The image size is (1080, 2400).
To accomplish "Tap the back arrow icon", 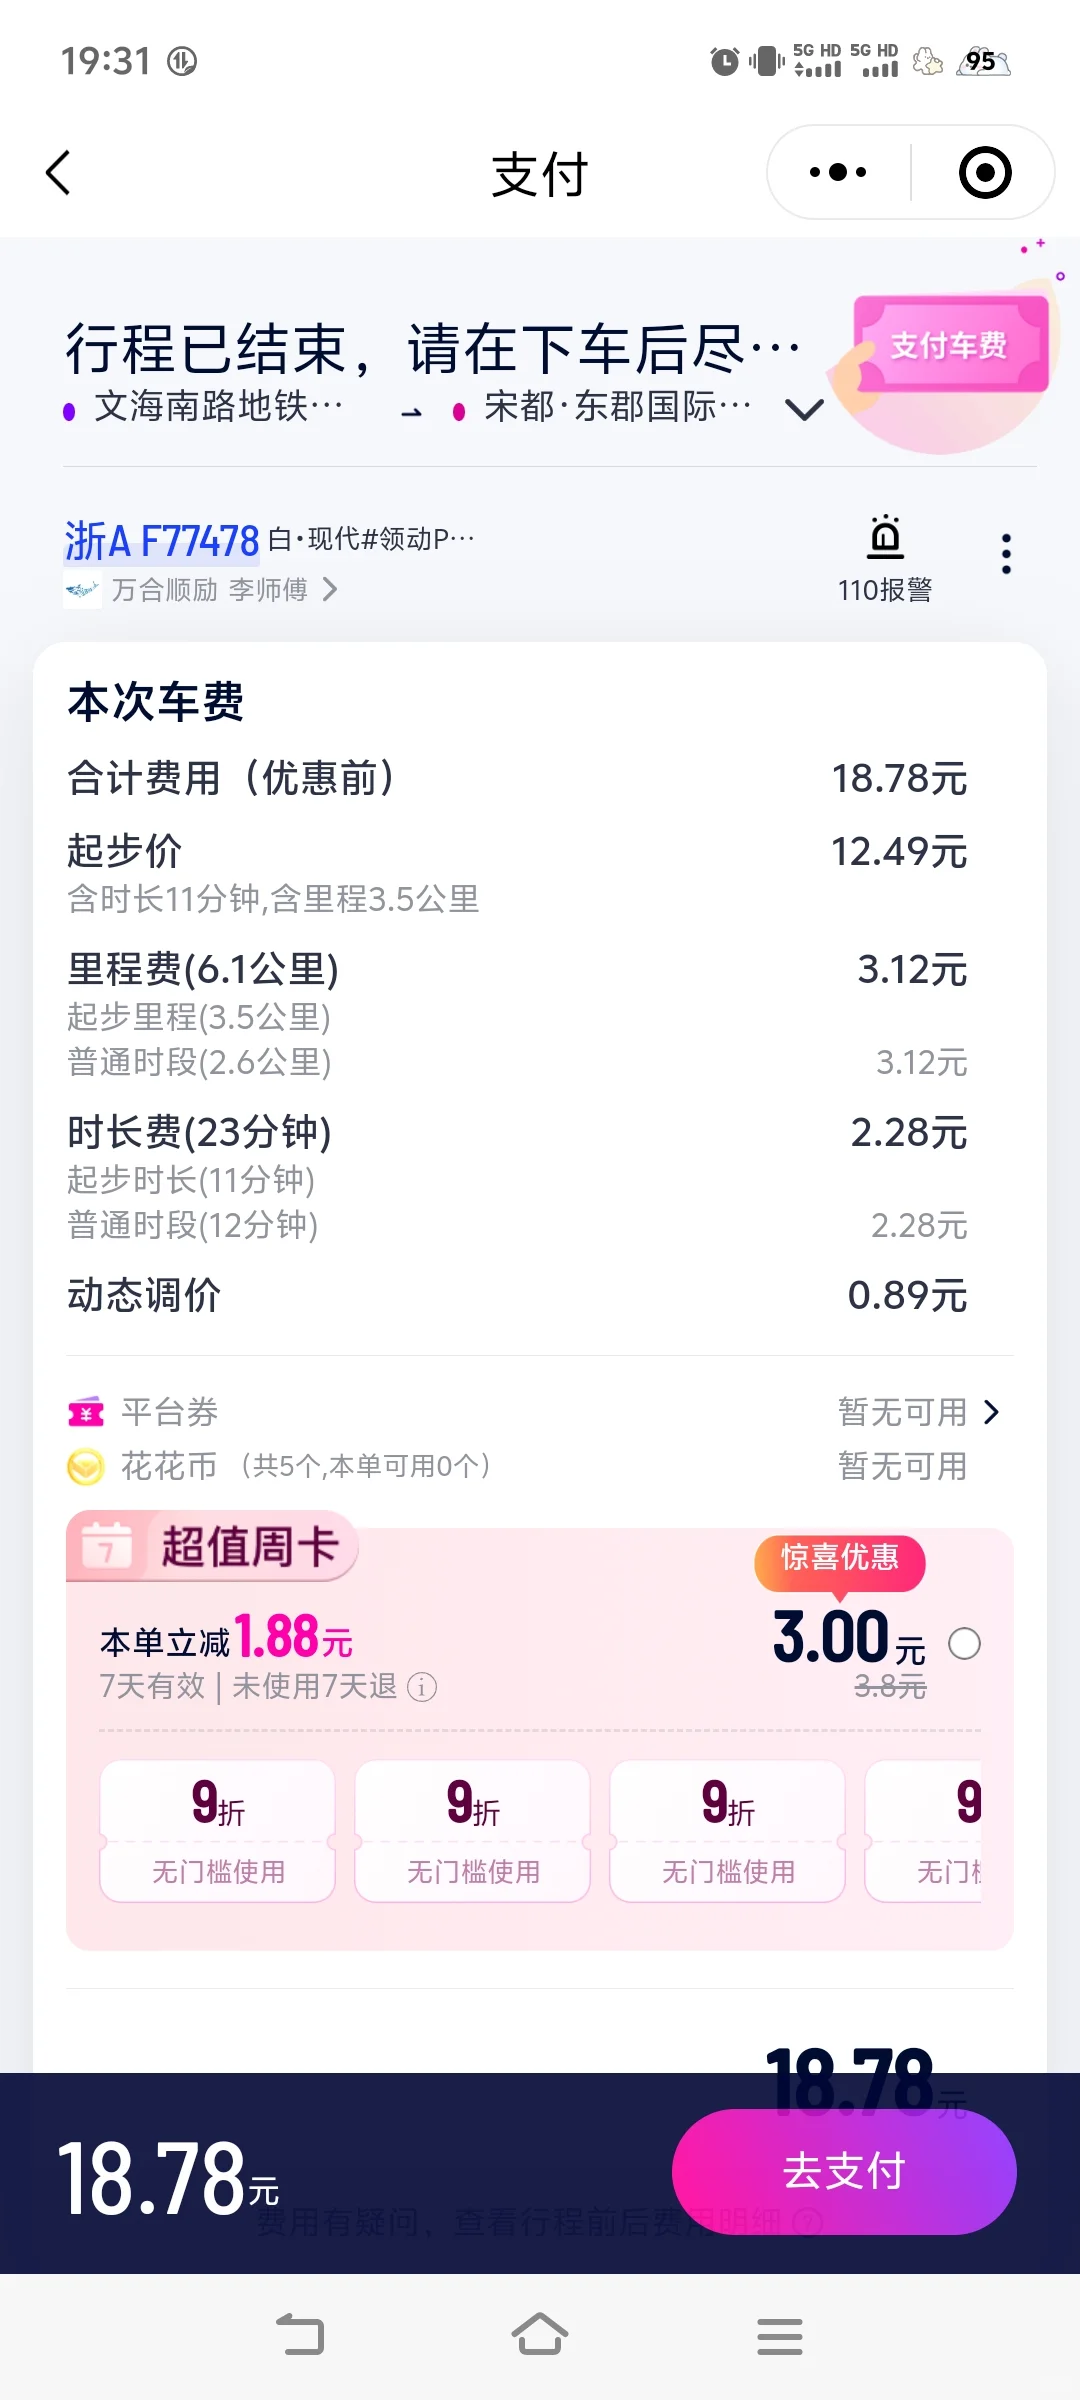I will point(59,173).
